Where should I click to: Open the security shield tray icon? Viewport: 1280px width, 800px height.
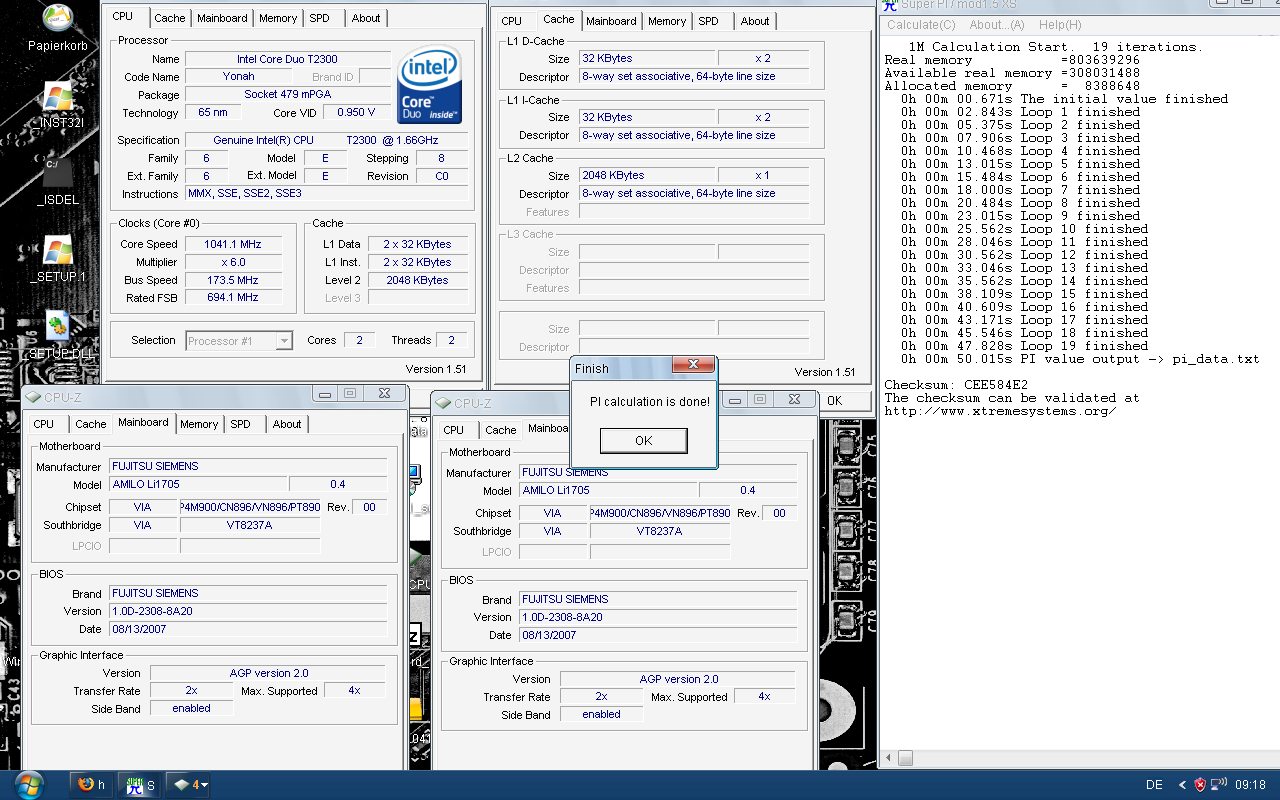1199,785
